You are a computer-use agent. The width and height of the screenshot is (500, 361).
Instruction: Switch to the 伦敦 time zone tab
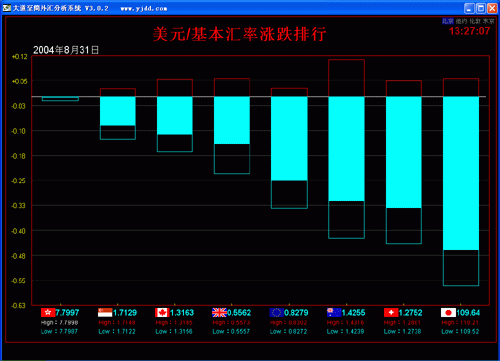click(475, 21)
